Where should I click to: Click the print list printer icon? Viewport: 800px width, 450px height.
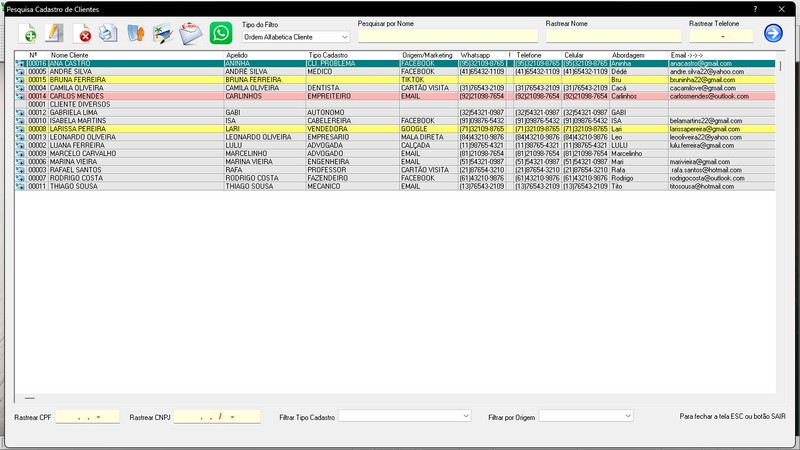pos(108,33)
